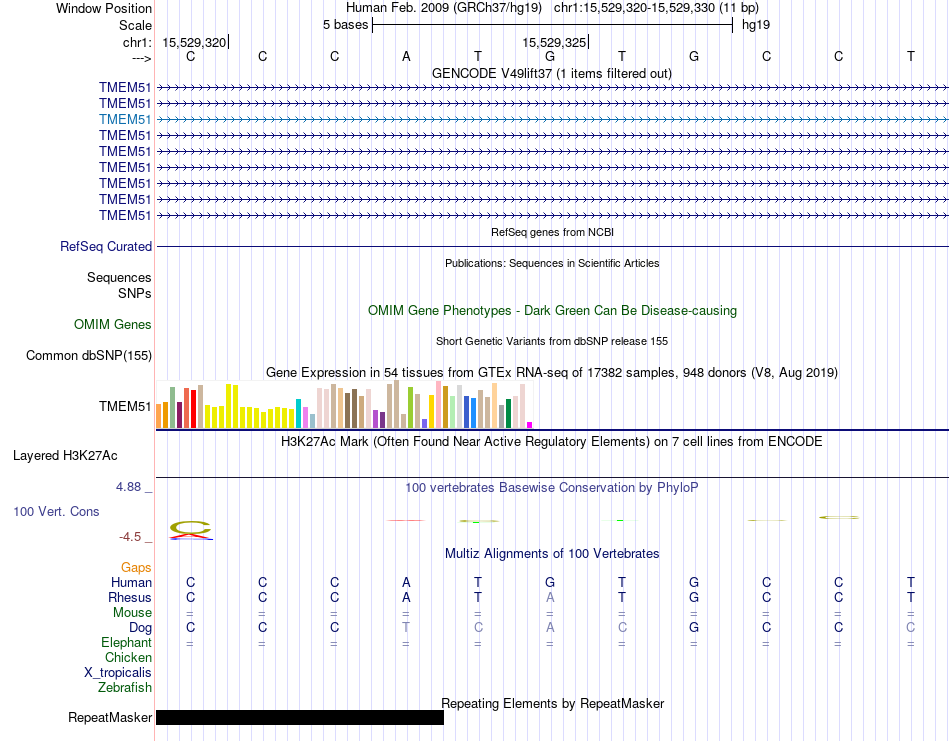
Task: Click the ---> strand direction arrow
Action: point(141,58)
